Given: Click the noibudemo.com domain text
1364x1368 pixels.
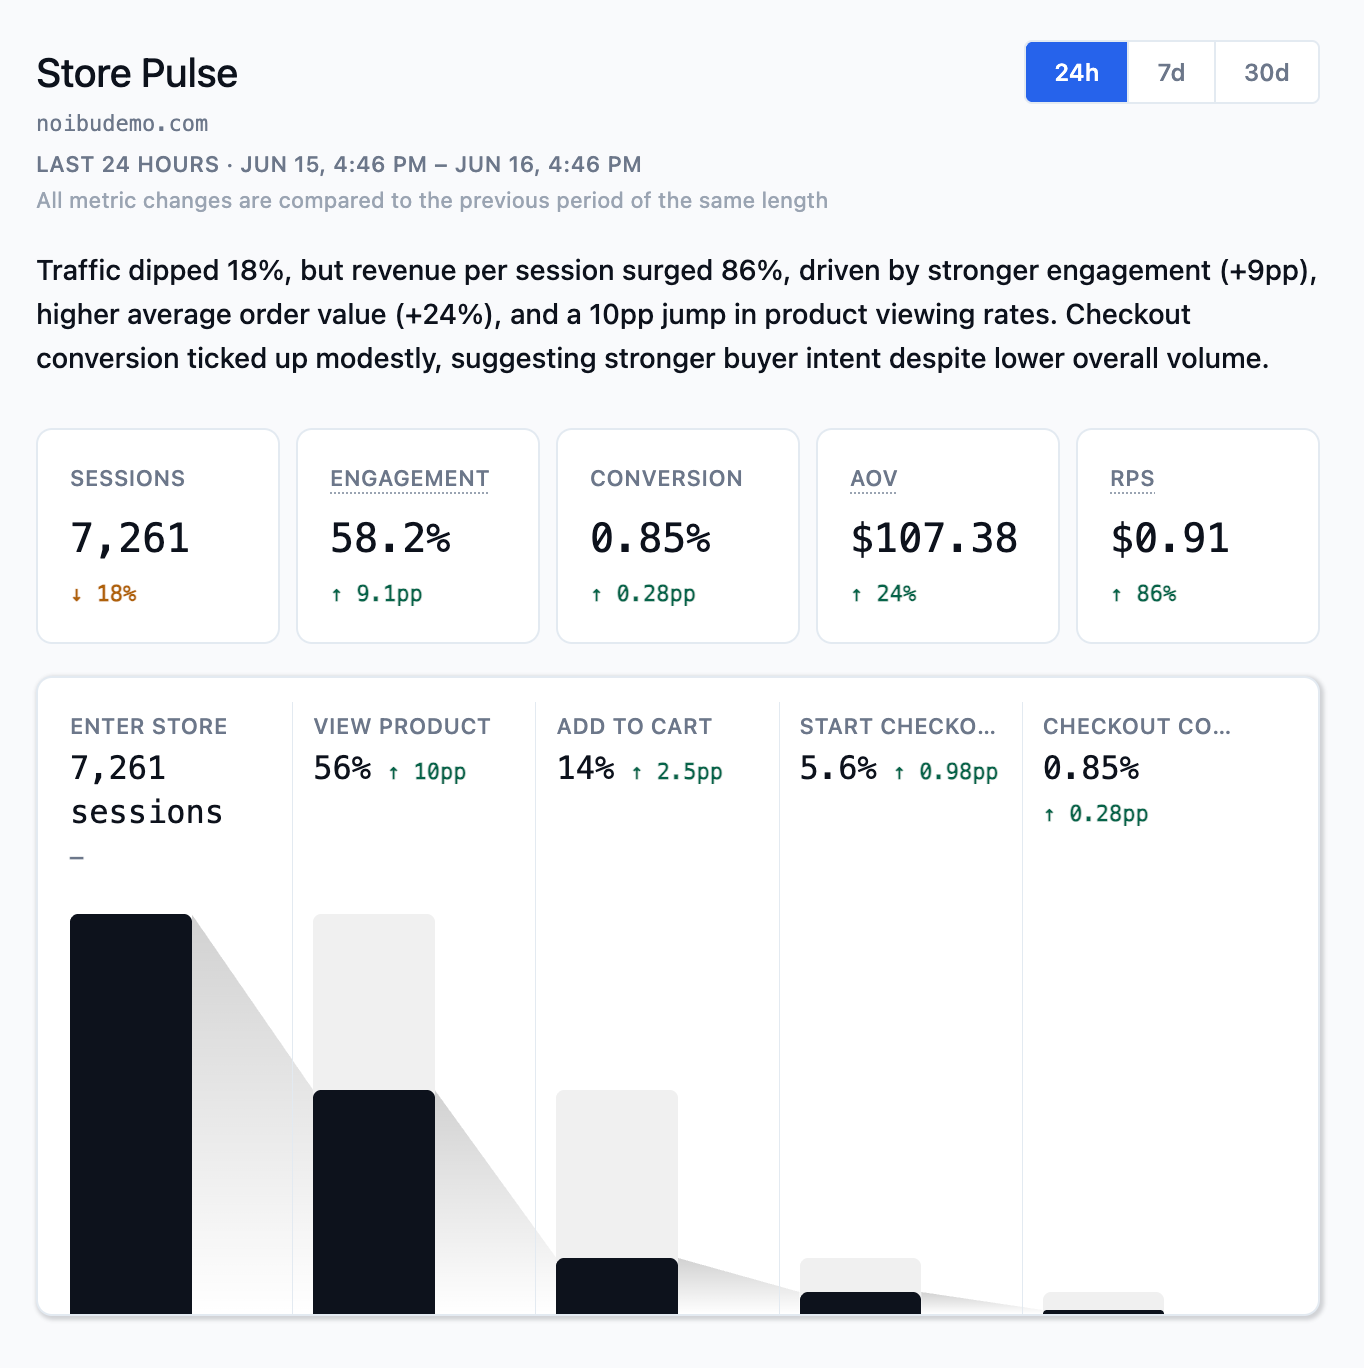Looking at the screenshot, I should coord(122,124).
